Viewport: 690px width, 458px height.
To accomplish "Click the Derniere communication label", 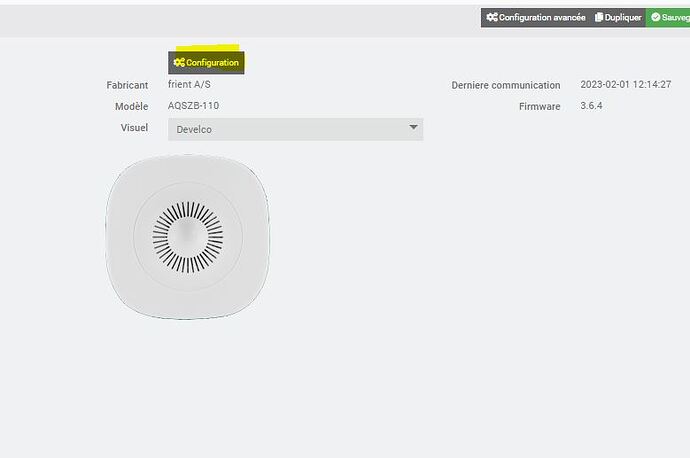I will tap(506, 85).
